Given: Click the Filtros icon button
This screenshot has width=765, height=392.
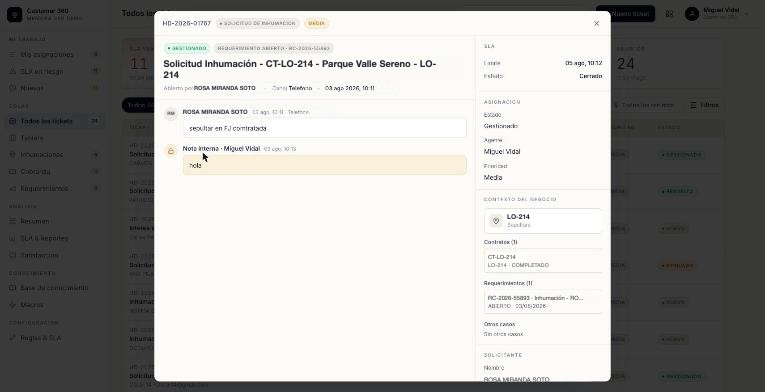Looking at the screenshot, I should point(705,105).
